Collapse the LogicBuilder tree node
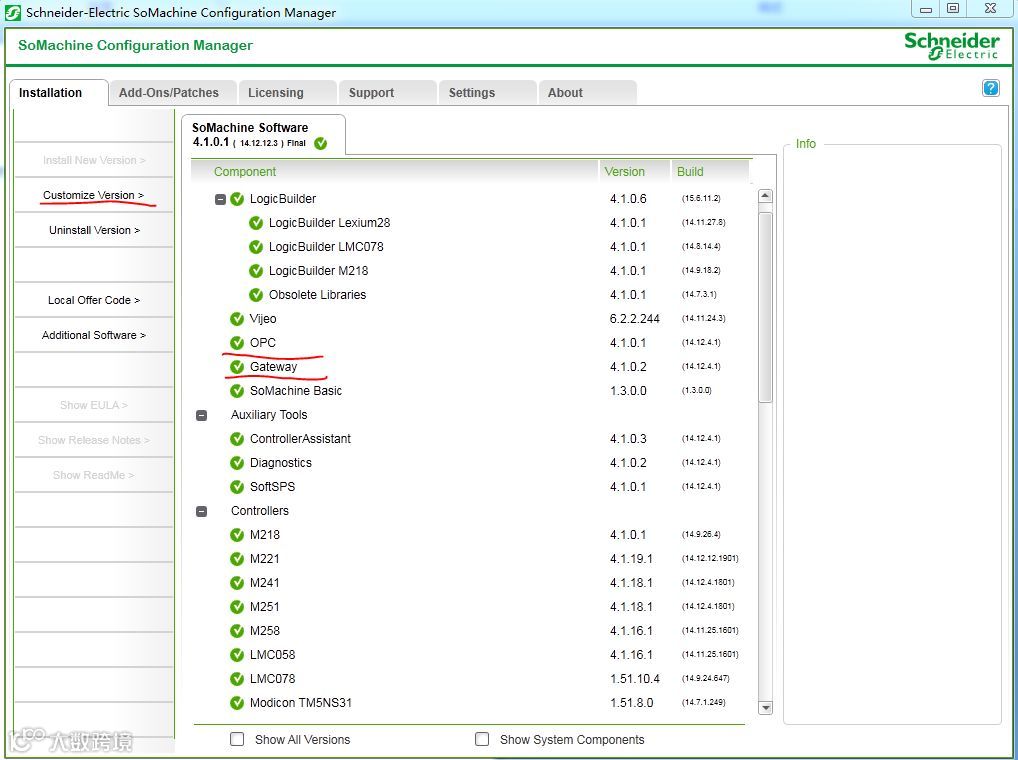 point(220,199)
